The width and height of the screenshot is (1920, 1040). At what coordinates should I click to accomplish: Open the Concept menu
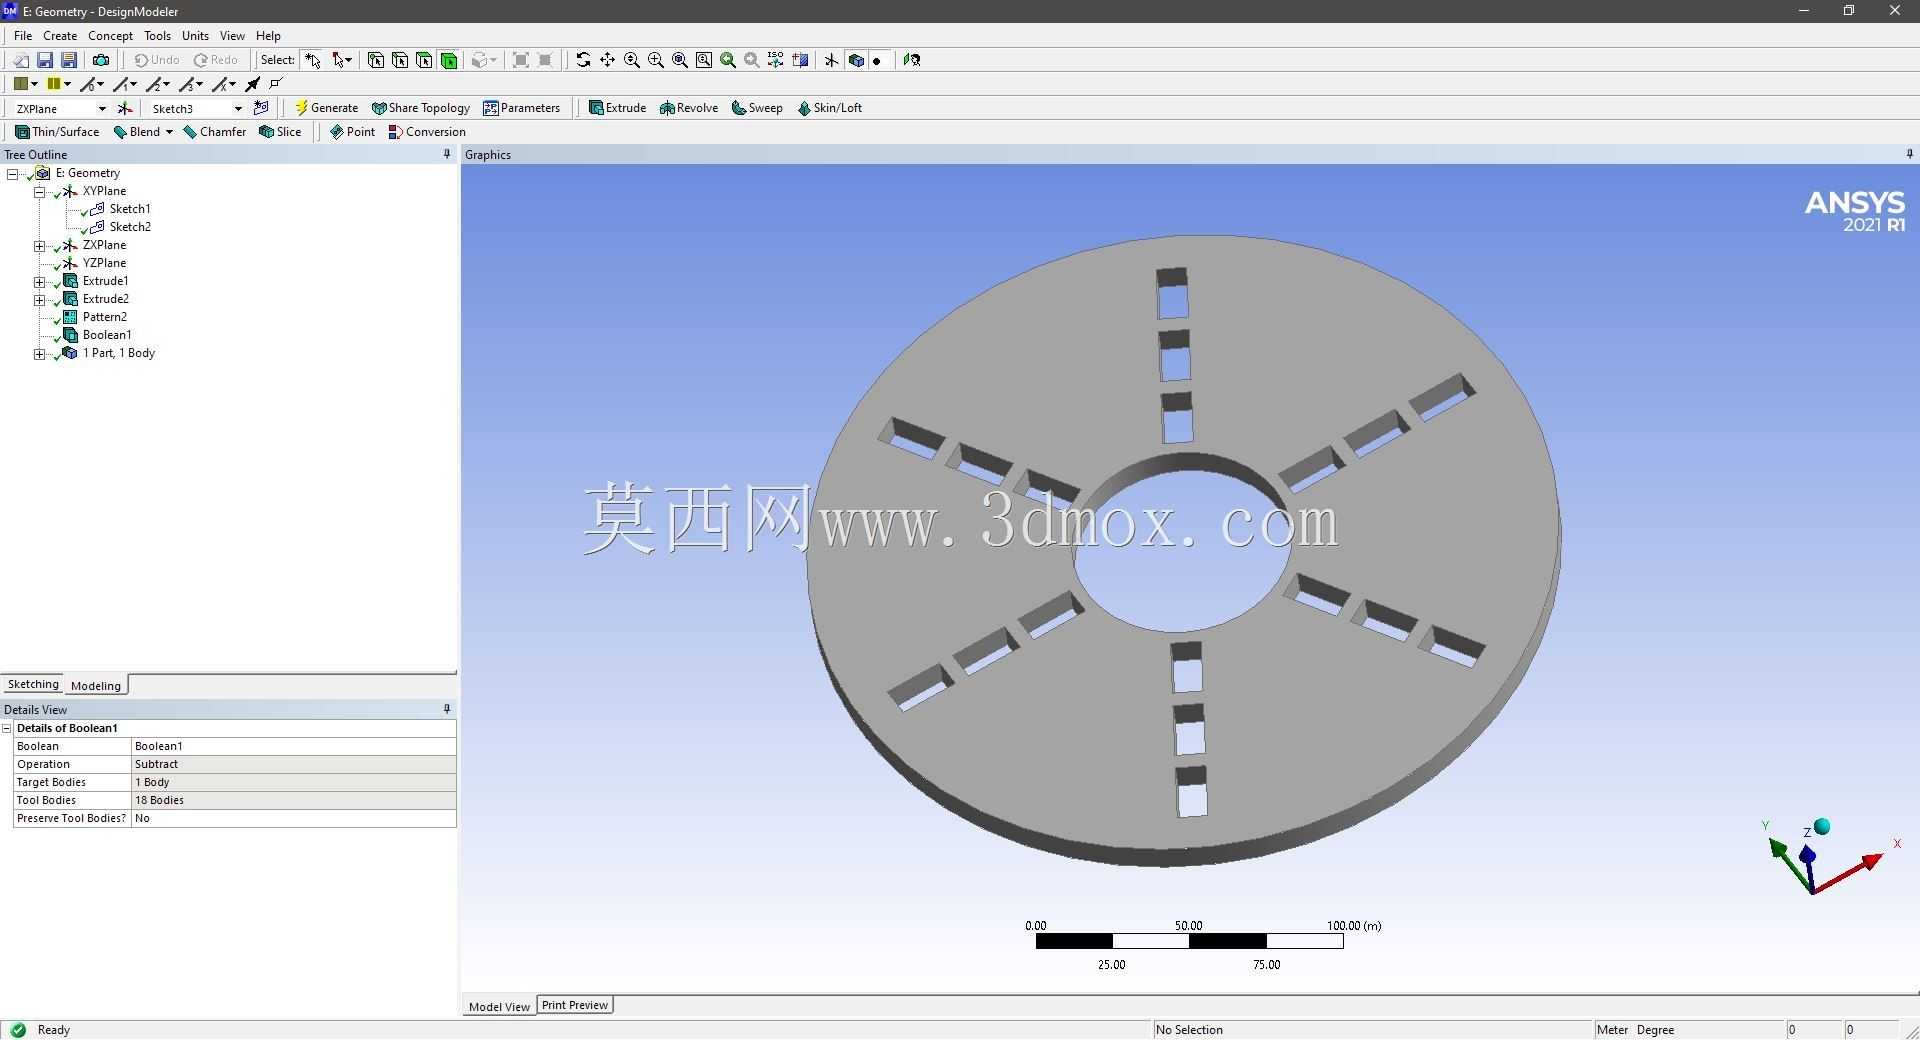[x=110, y=36]
